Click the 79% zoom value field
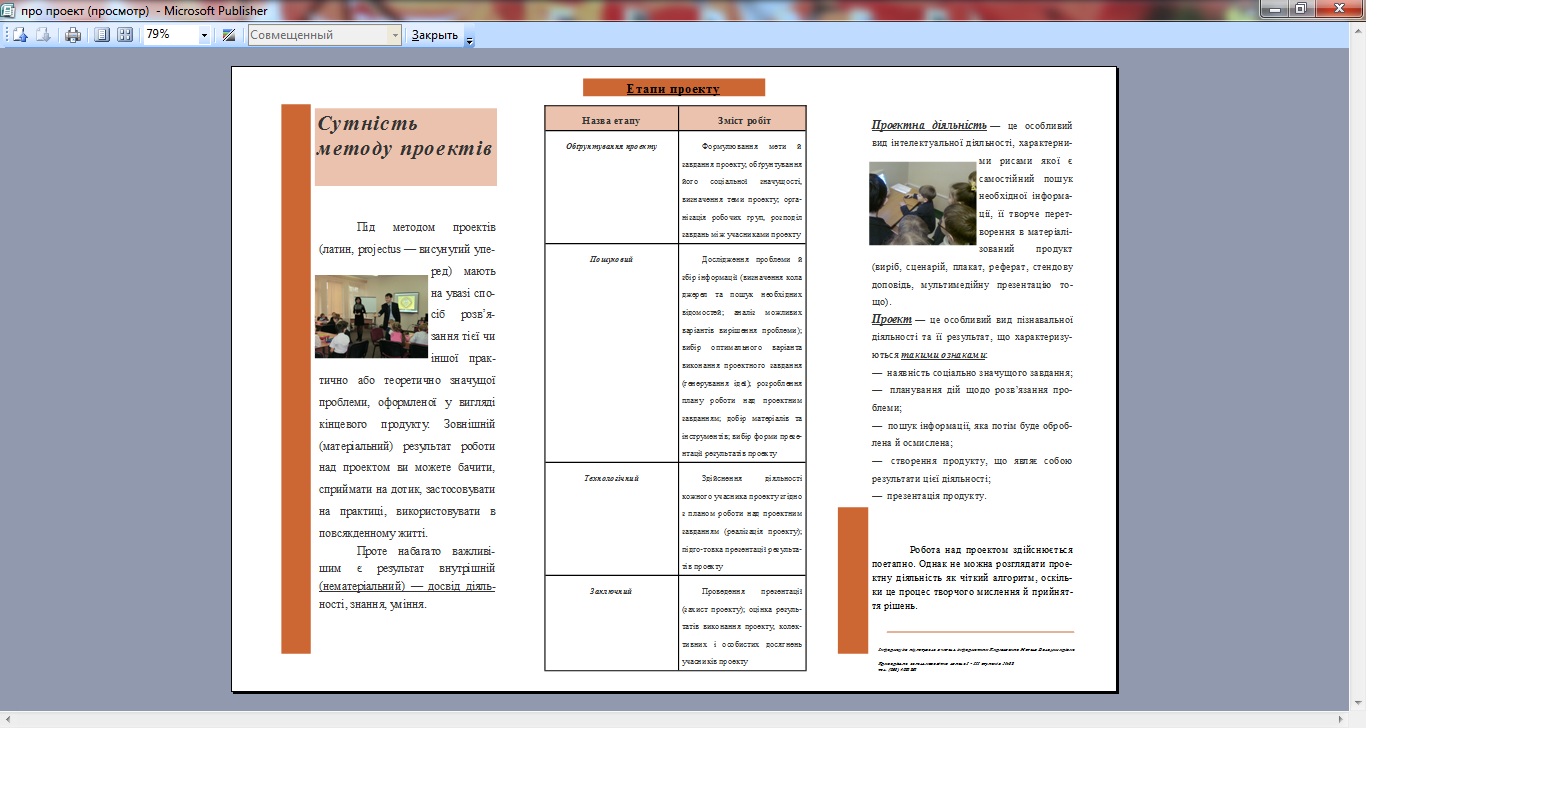 pyautogui.click(x=168, y=35)
